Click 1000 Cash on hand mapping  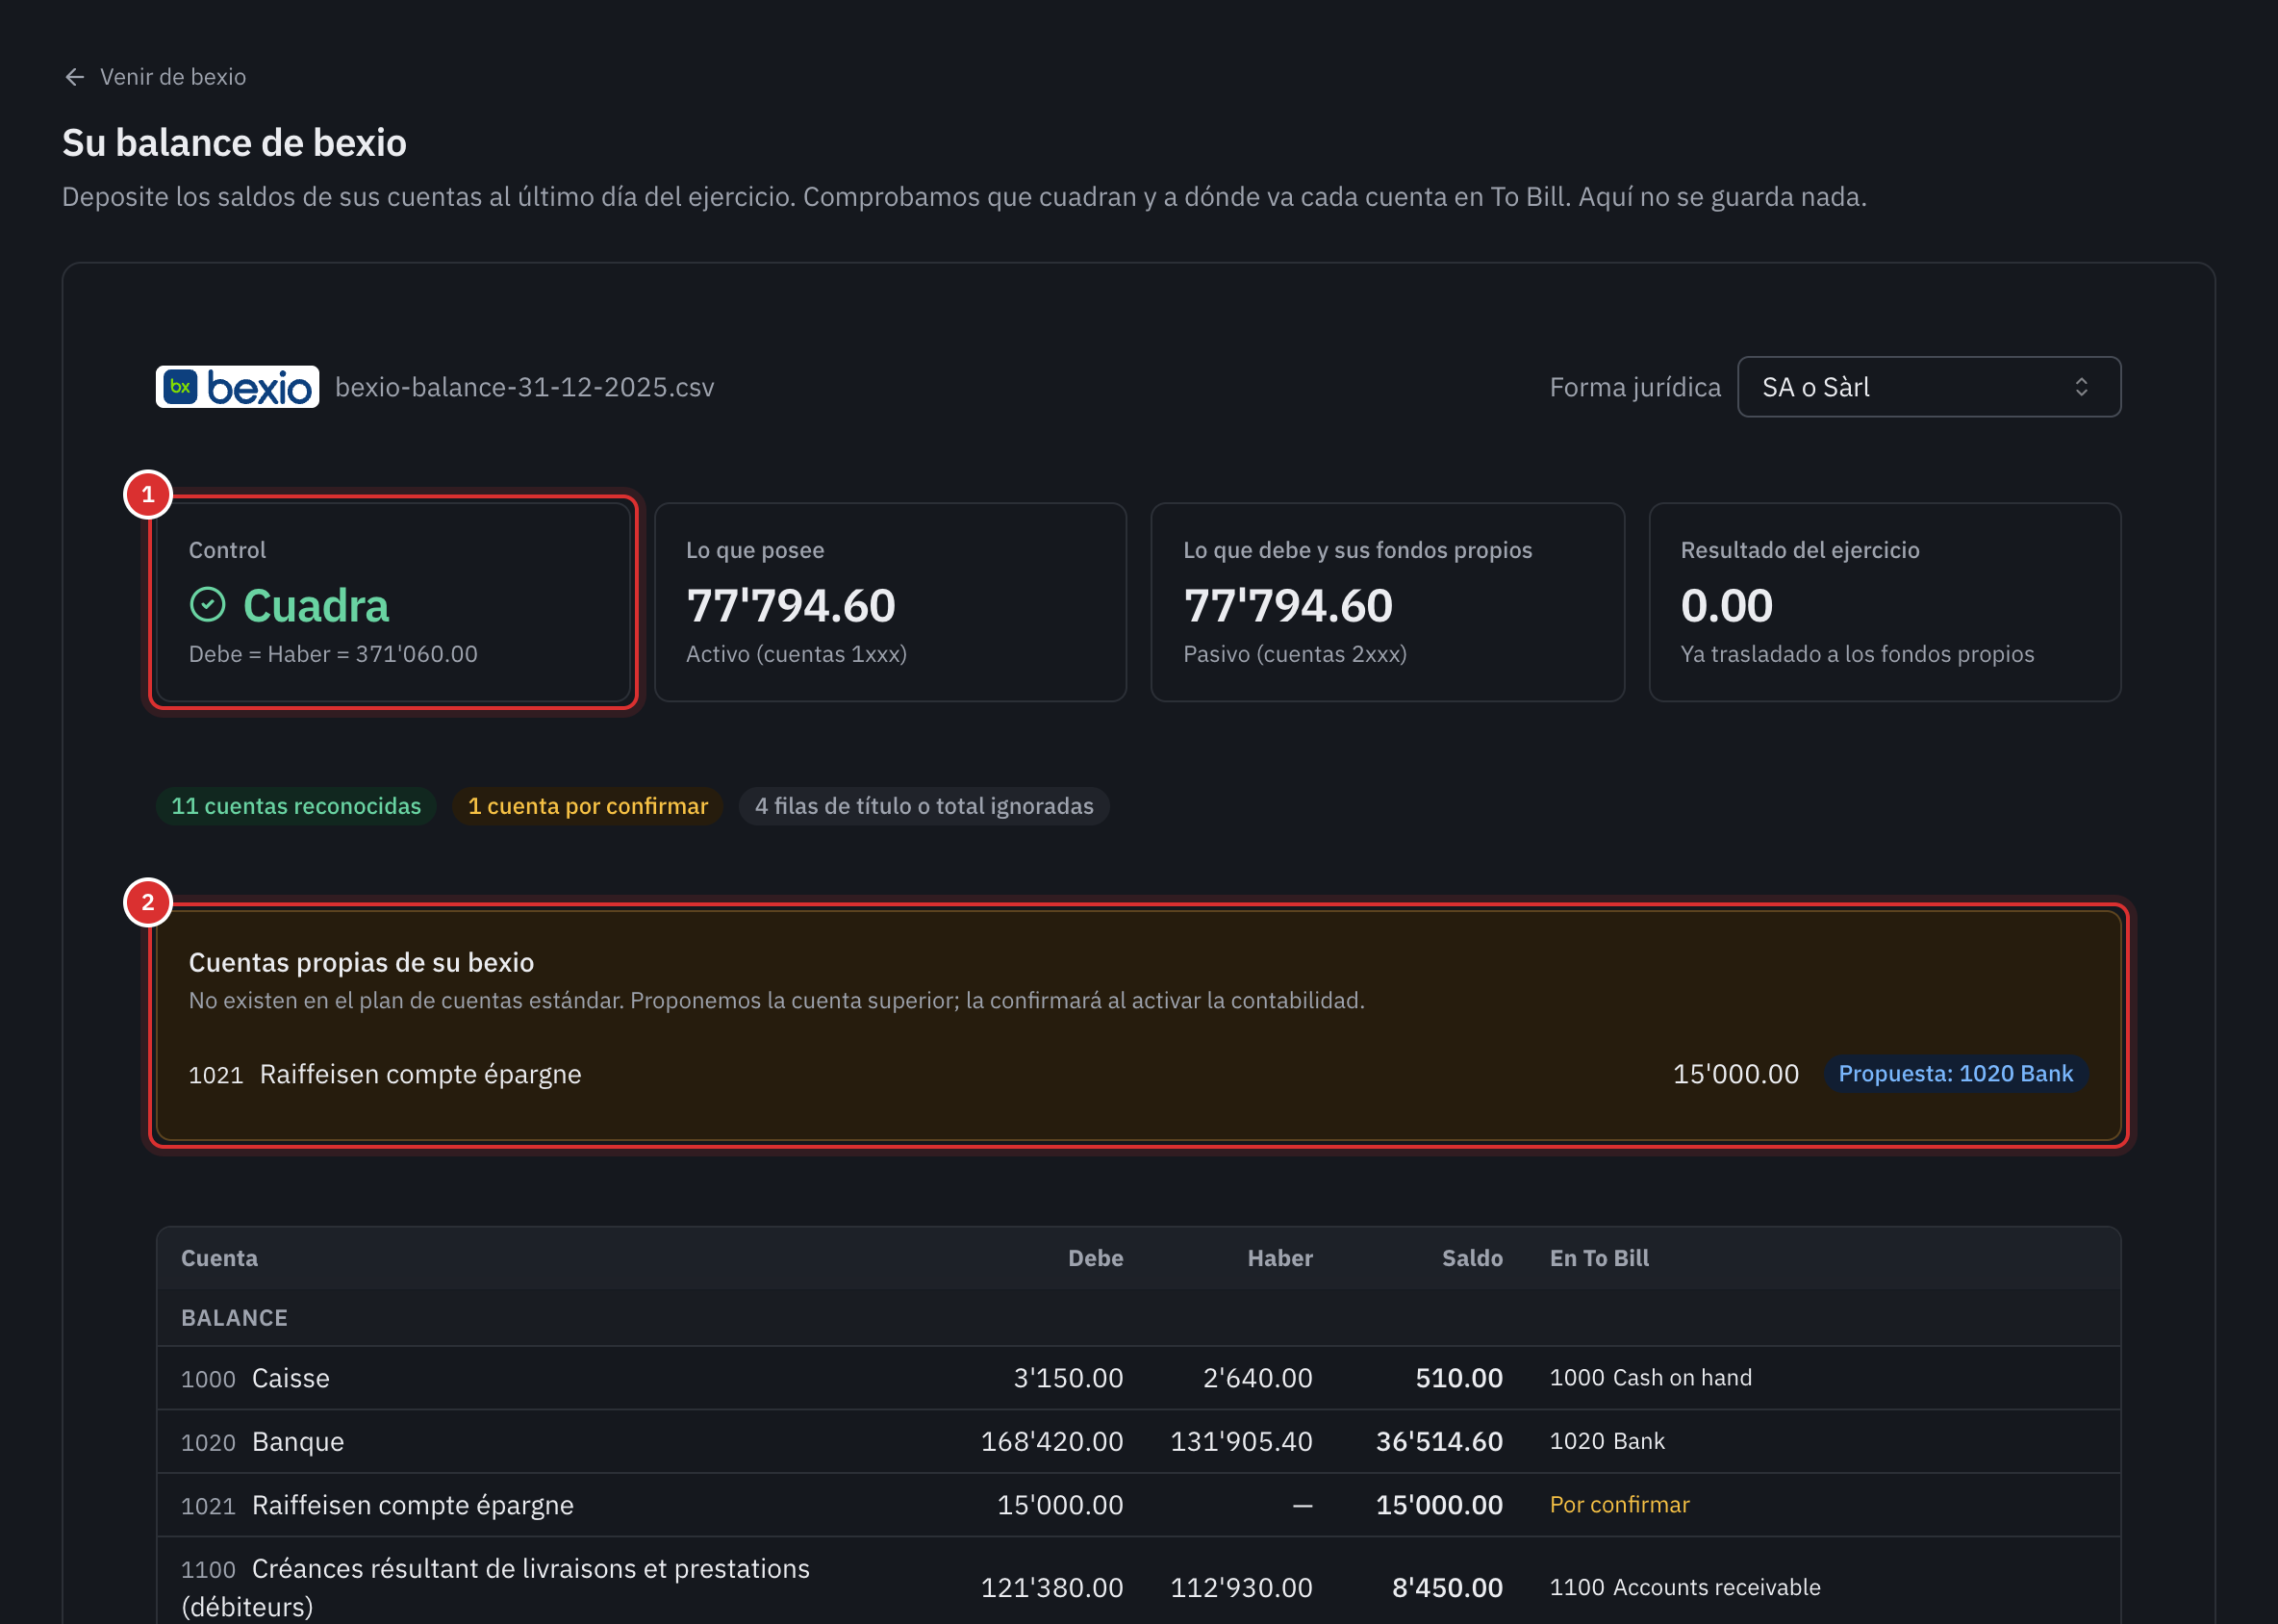pos(1650,1378)
